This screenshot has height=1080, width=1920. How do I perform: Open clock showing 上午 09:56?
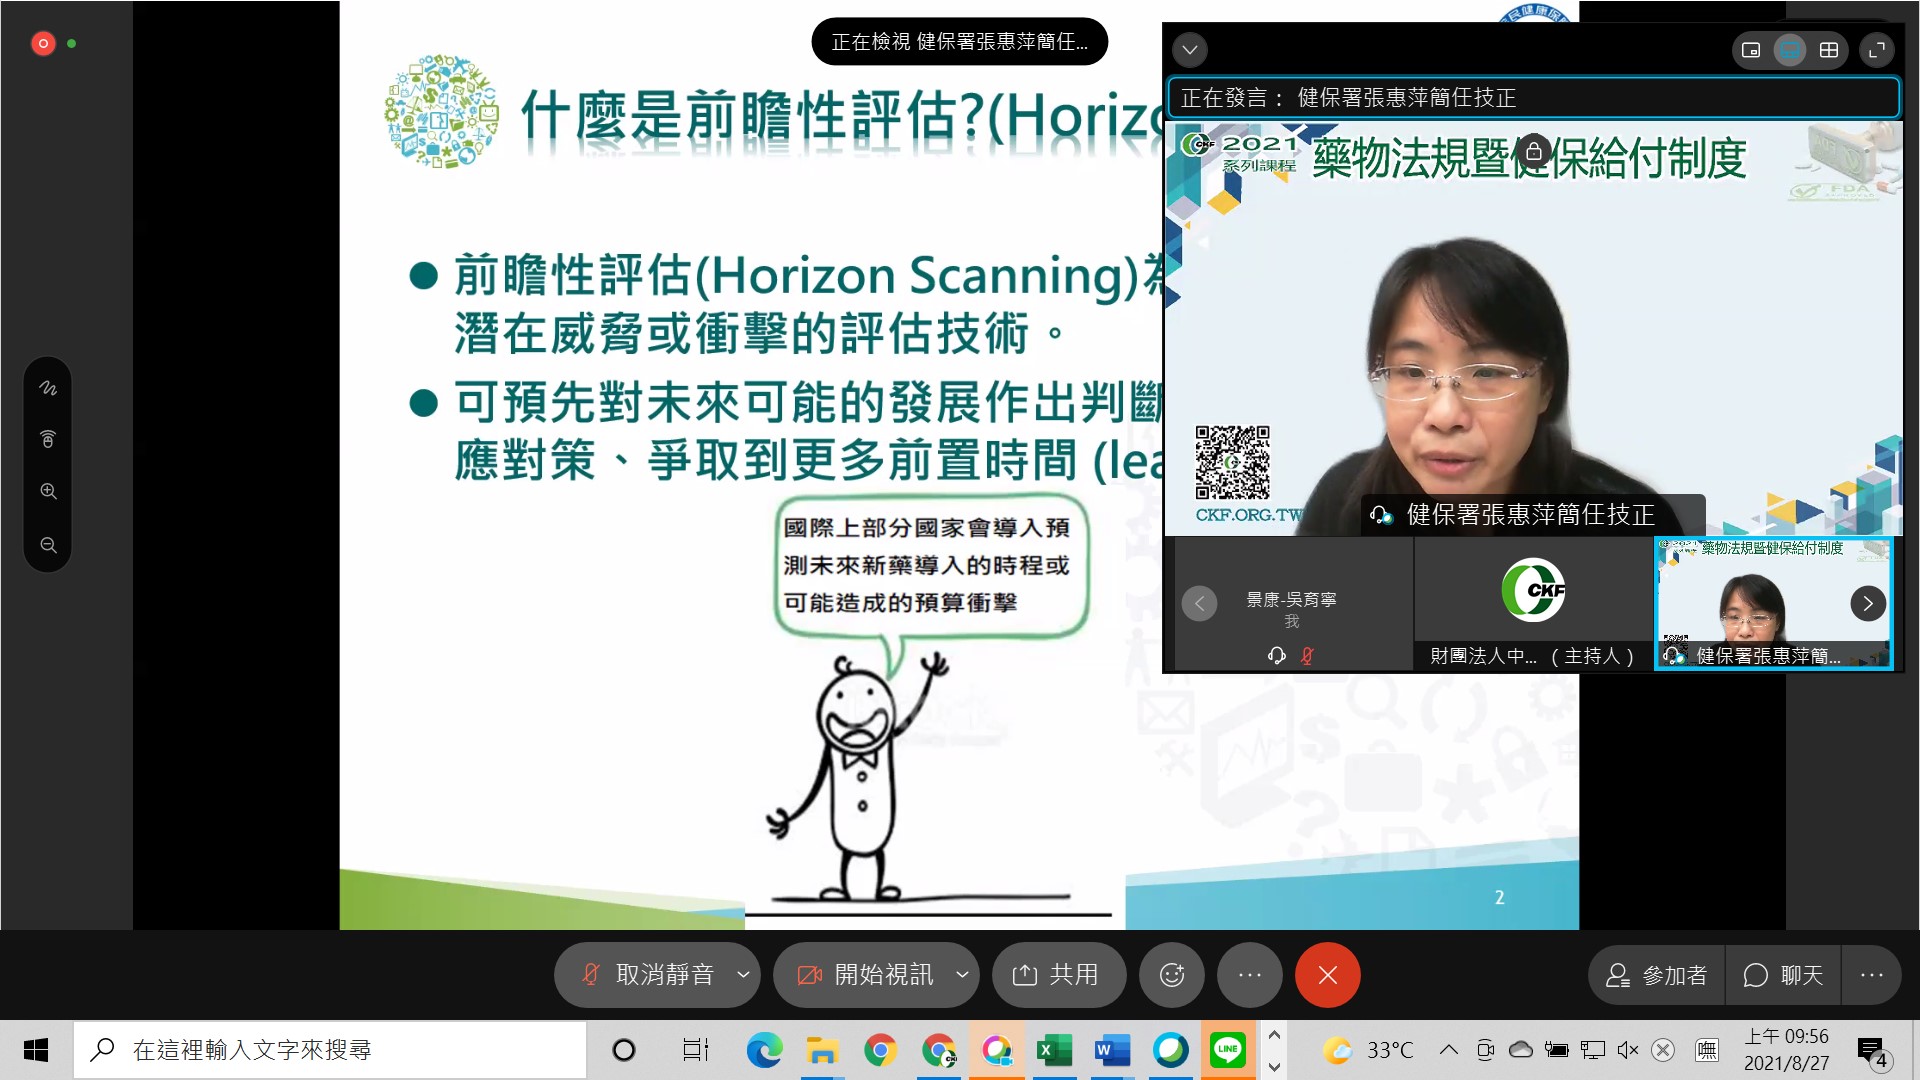pos(1786,1050)
